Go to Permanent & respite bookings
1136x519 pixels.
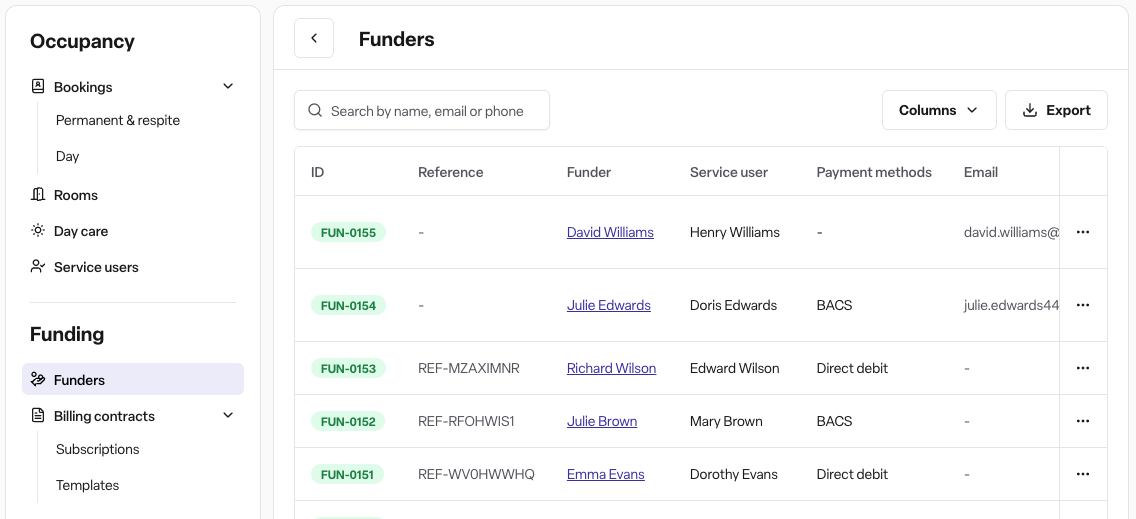pos(118,120)
